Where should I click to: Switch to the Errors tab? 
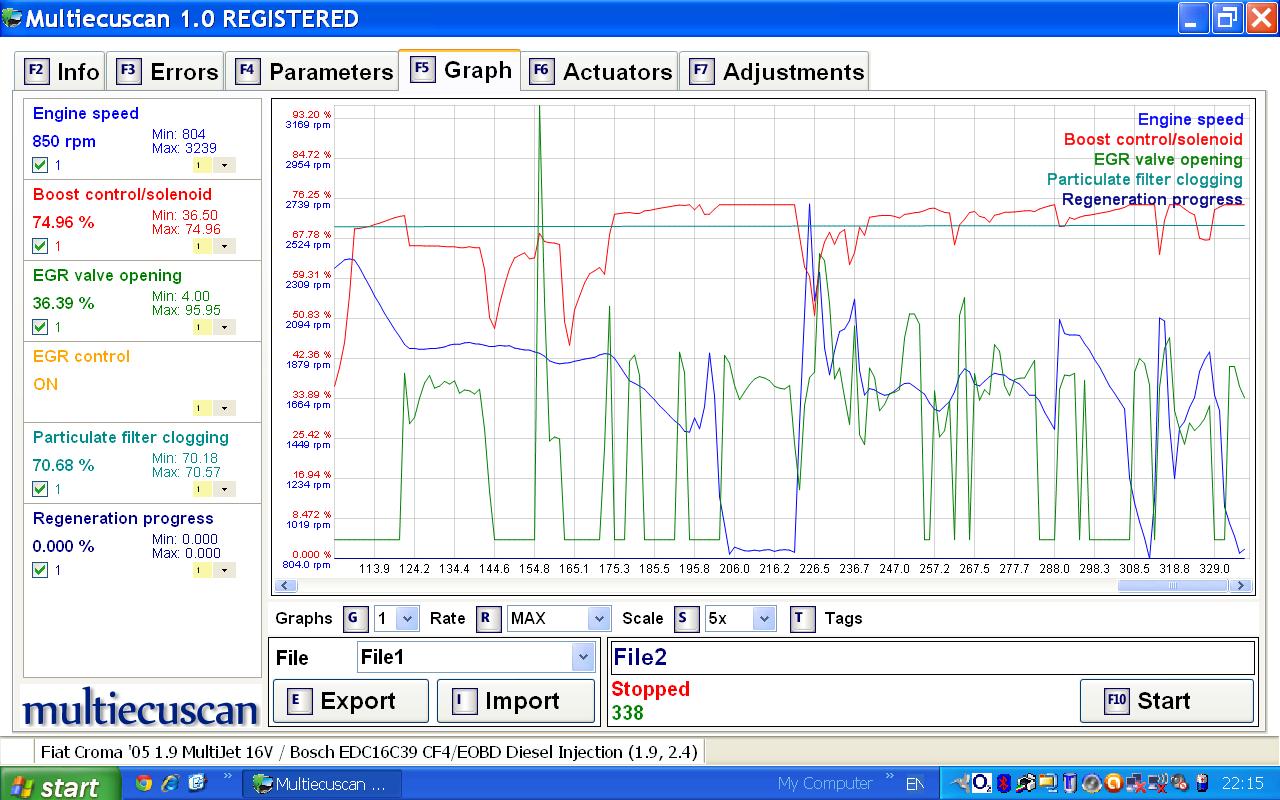[167, 72]
